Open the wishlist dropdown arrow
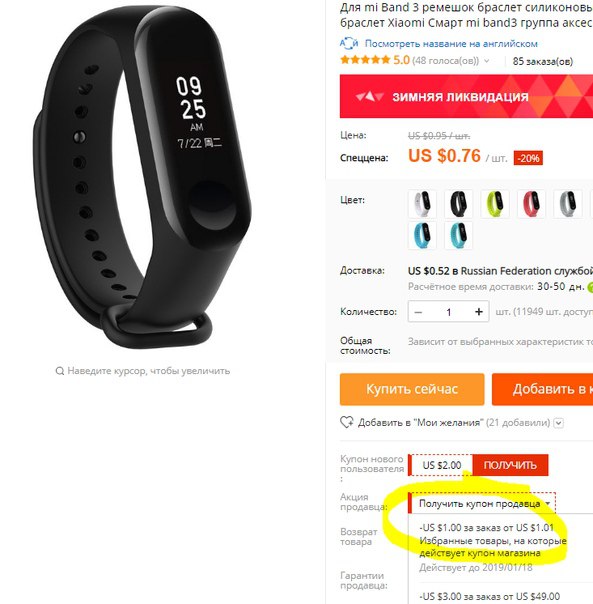 (558, 423)
